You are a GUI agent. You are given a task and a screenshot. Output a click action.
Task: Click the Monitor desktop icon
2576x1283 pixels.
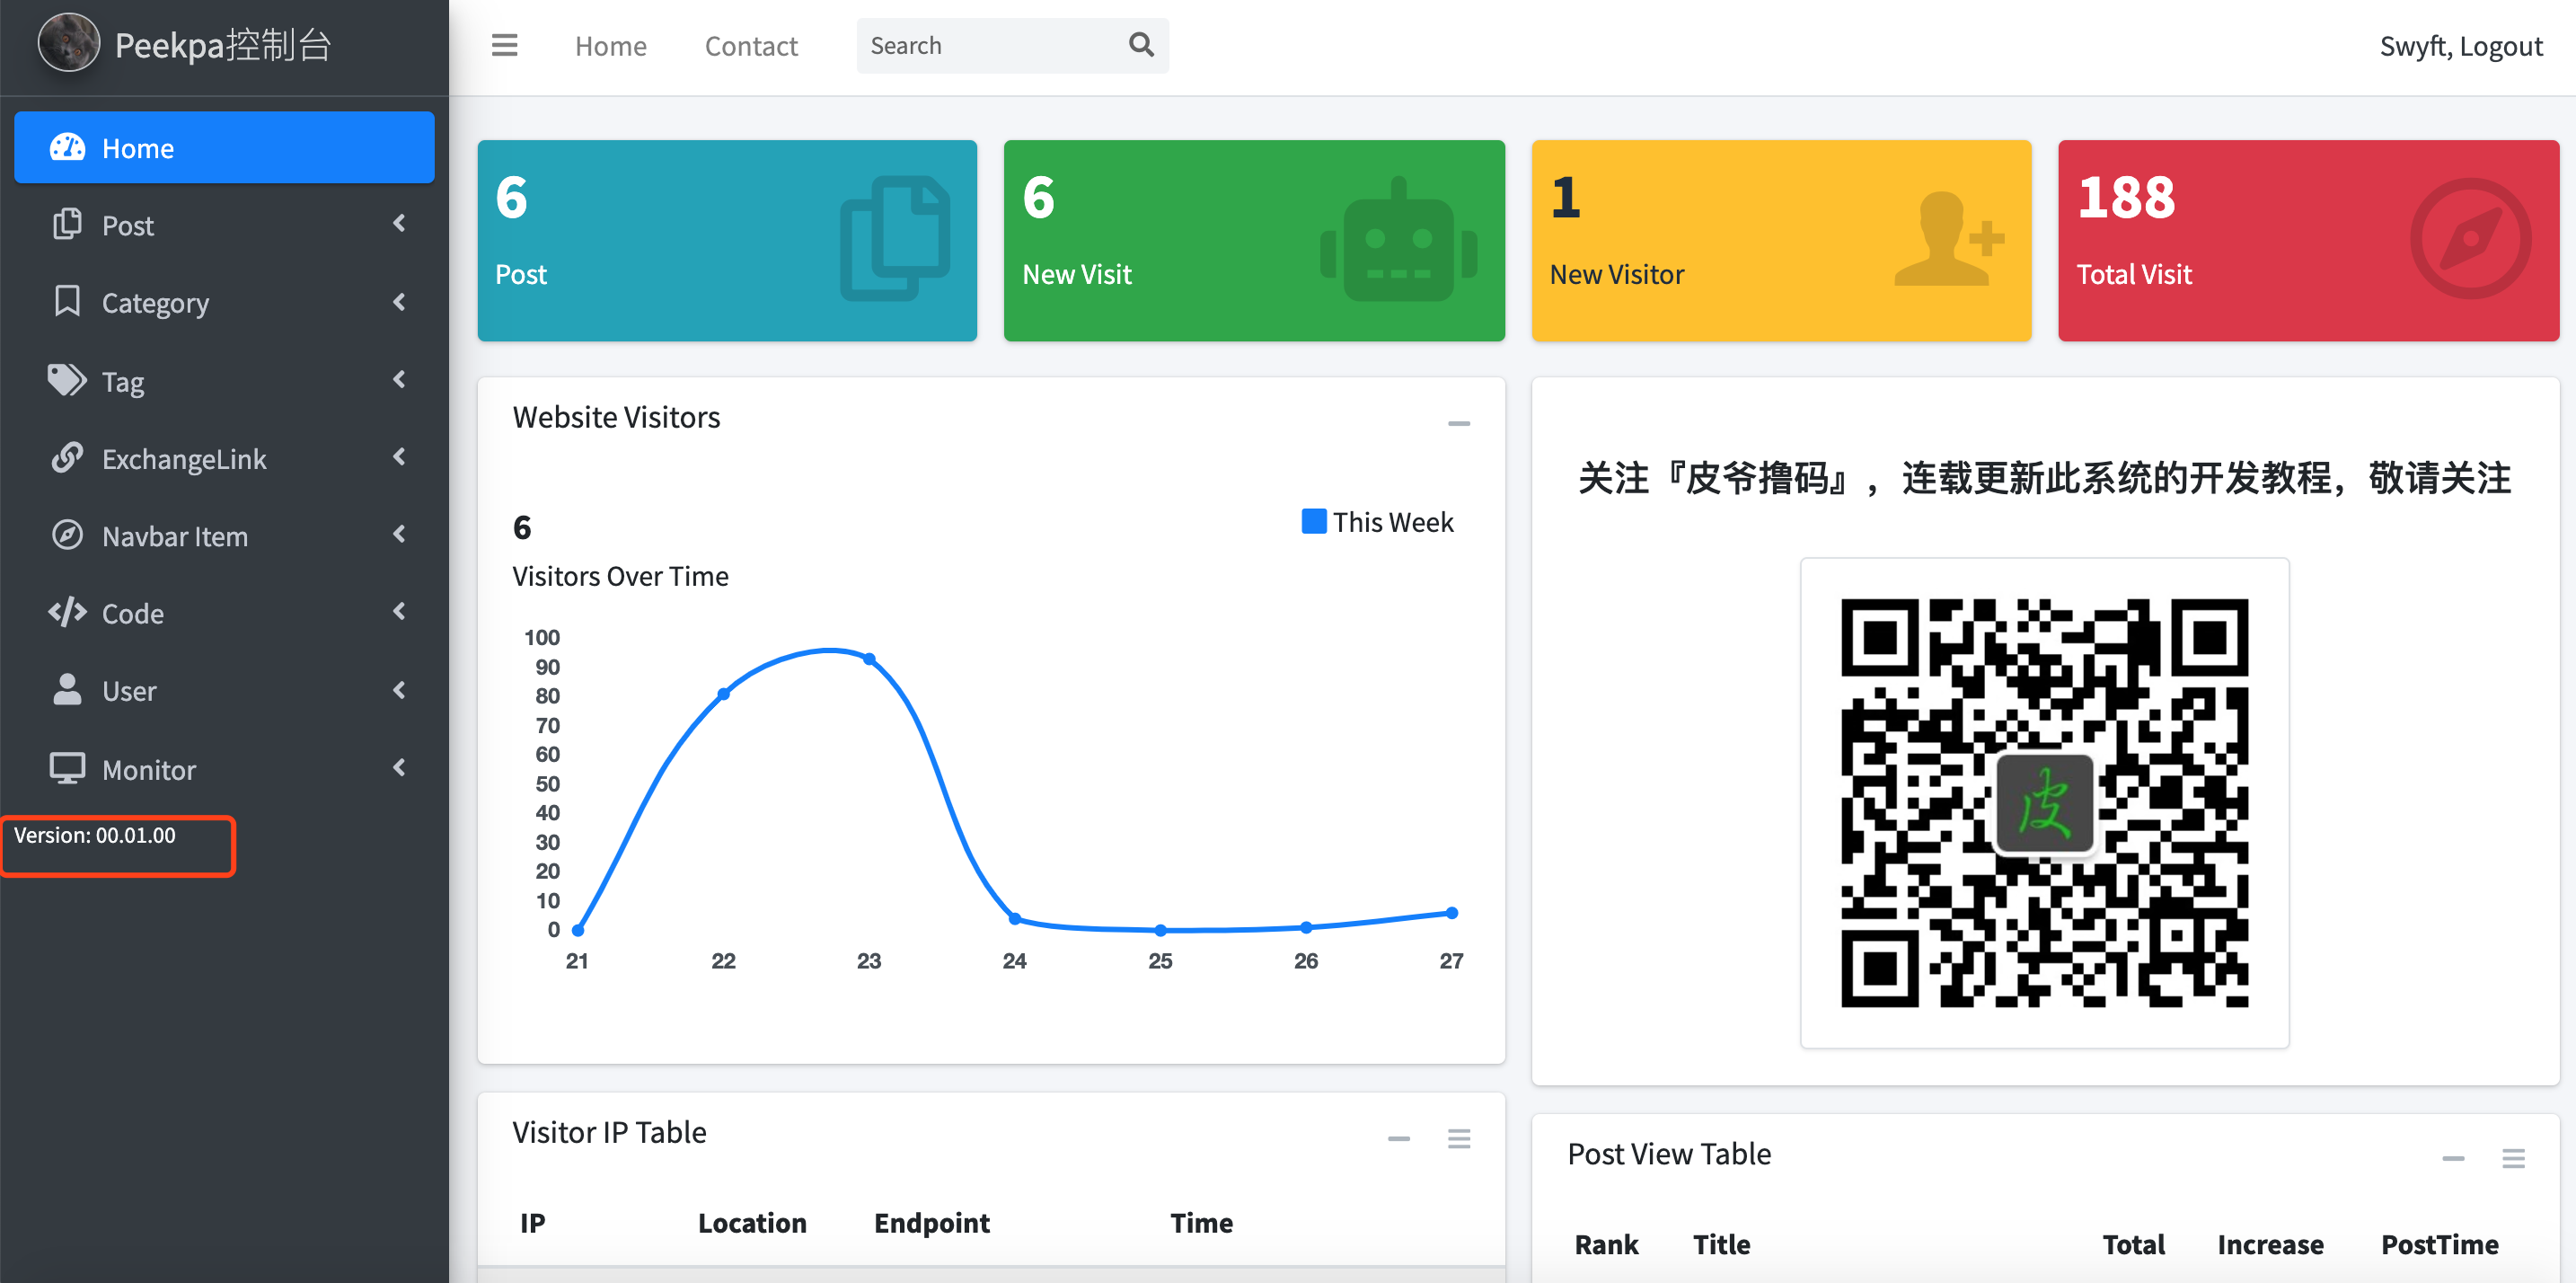pos(67,768)
